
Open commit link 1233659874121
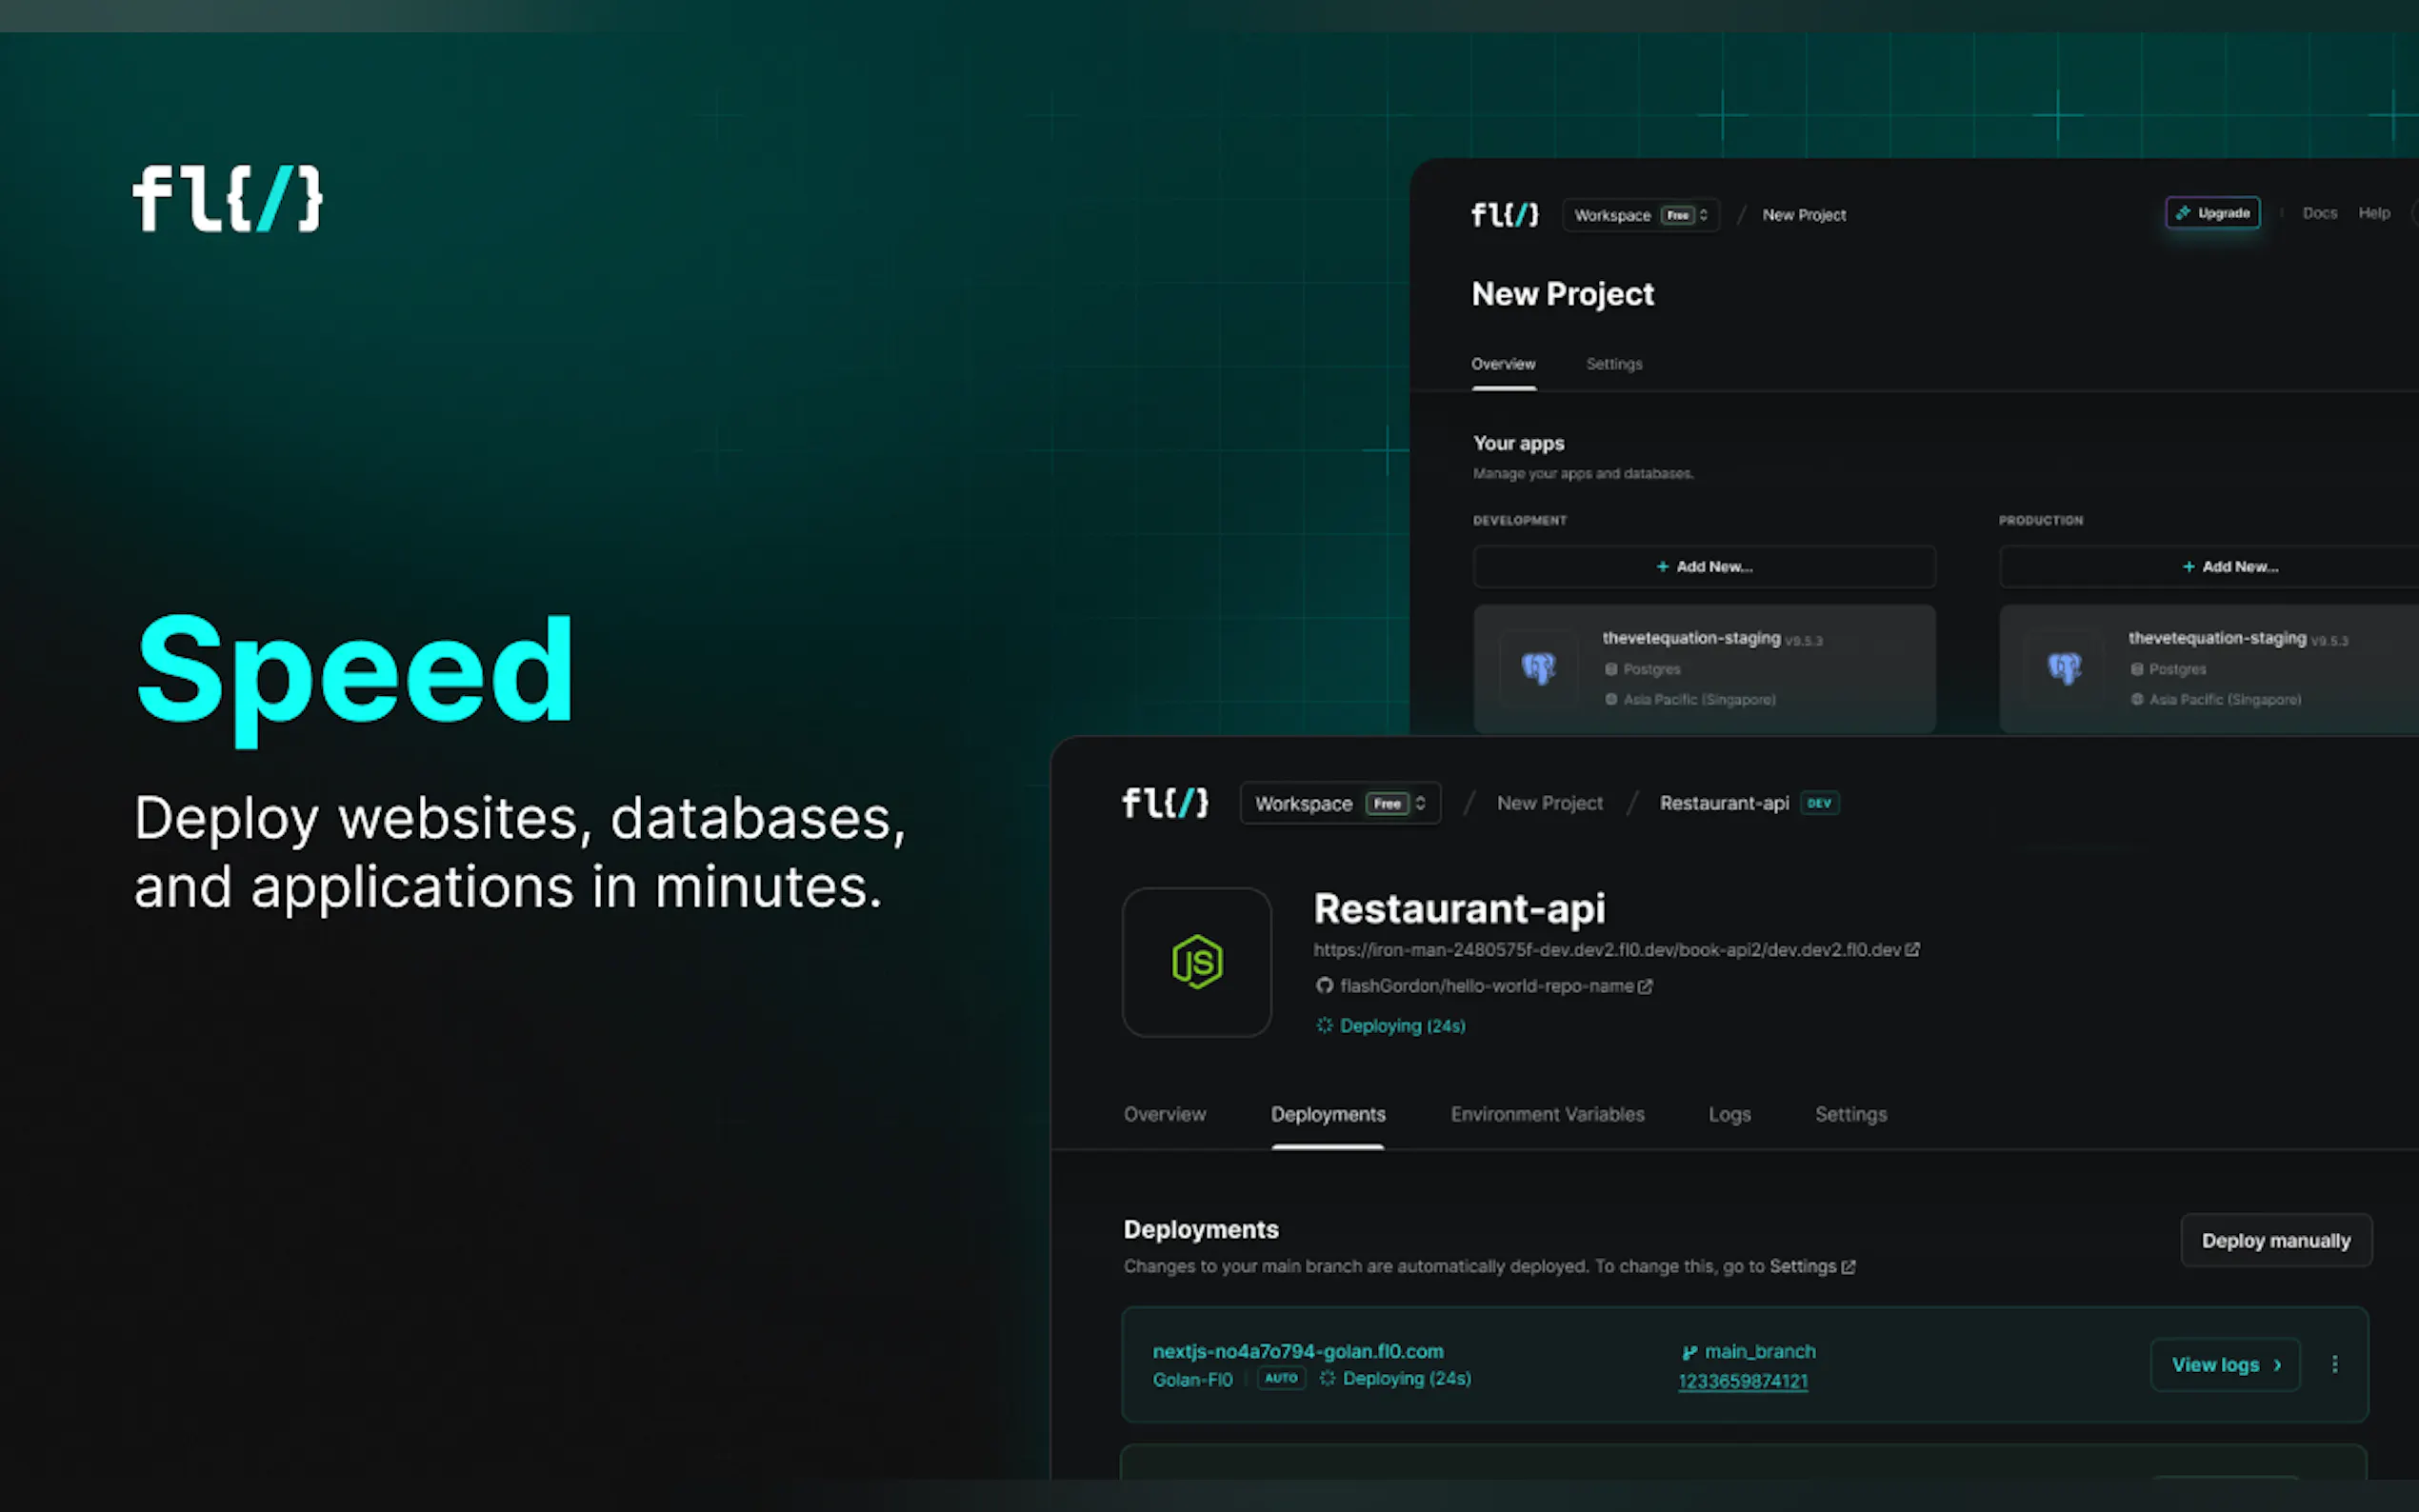tap(1742, 1381)
